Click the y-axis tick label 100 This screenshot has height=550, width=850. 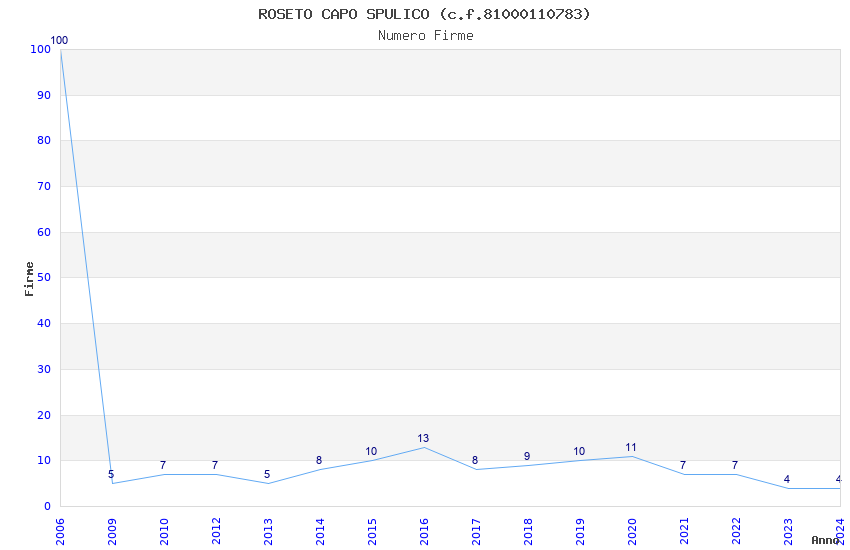point(41,49)
